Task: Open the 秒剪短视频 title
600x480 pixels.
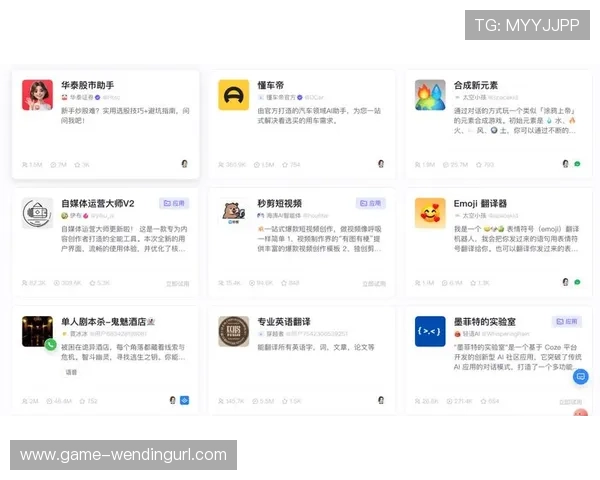Action: click(280, 203)
